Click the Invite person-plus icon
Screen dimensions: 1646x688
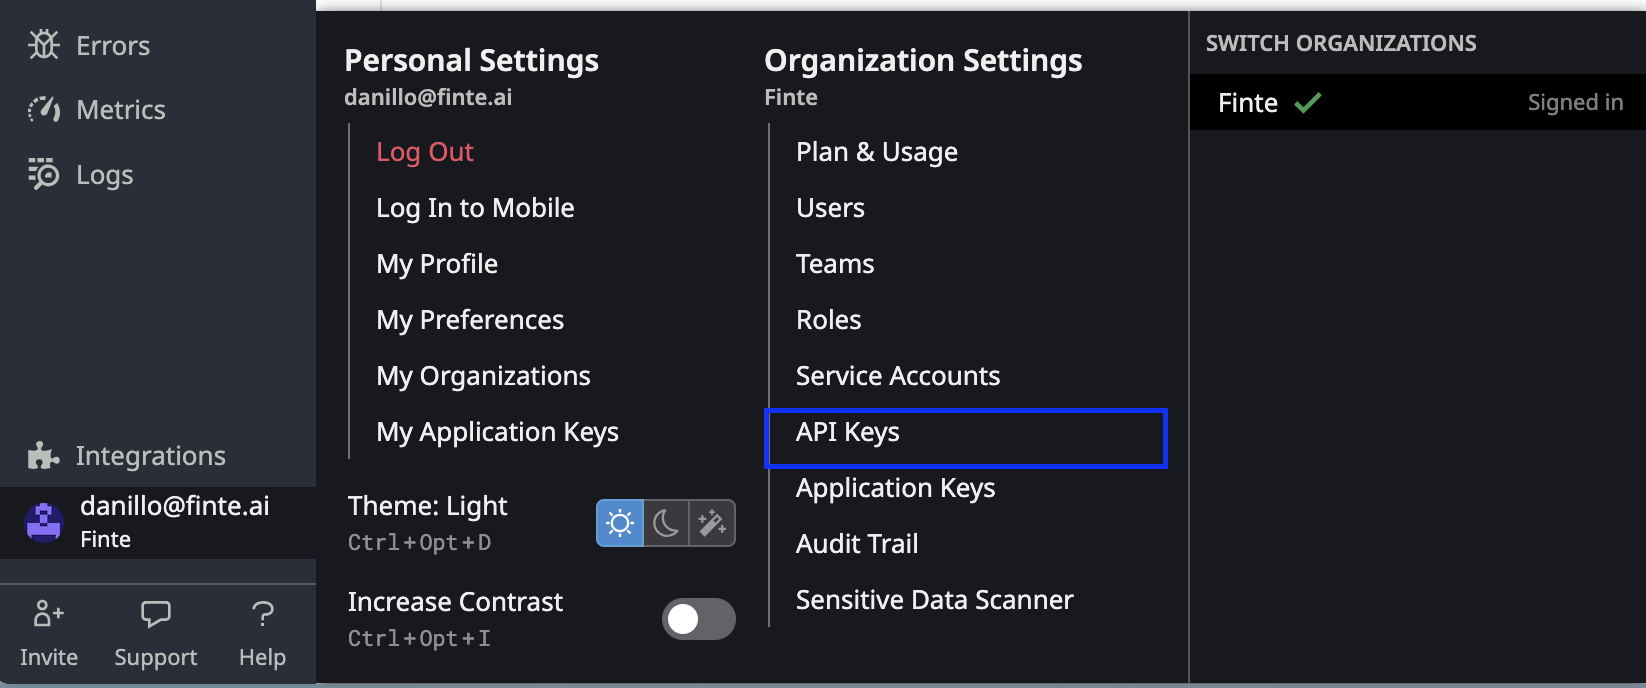(x=49, y=613)
